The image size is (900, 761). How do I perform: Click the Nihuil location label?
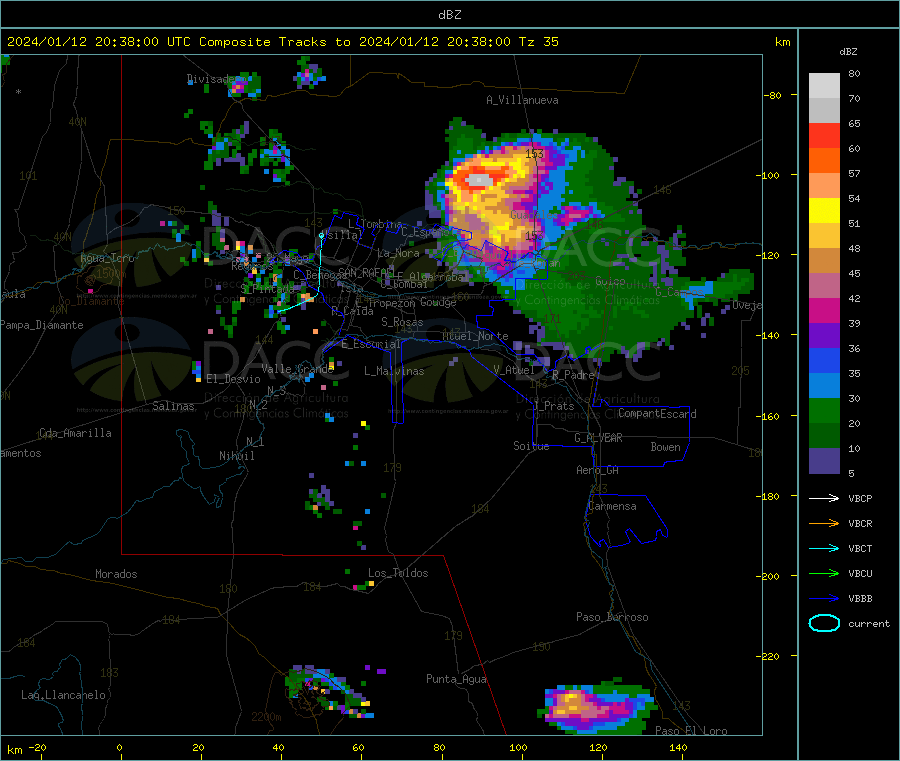236,456
